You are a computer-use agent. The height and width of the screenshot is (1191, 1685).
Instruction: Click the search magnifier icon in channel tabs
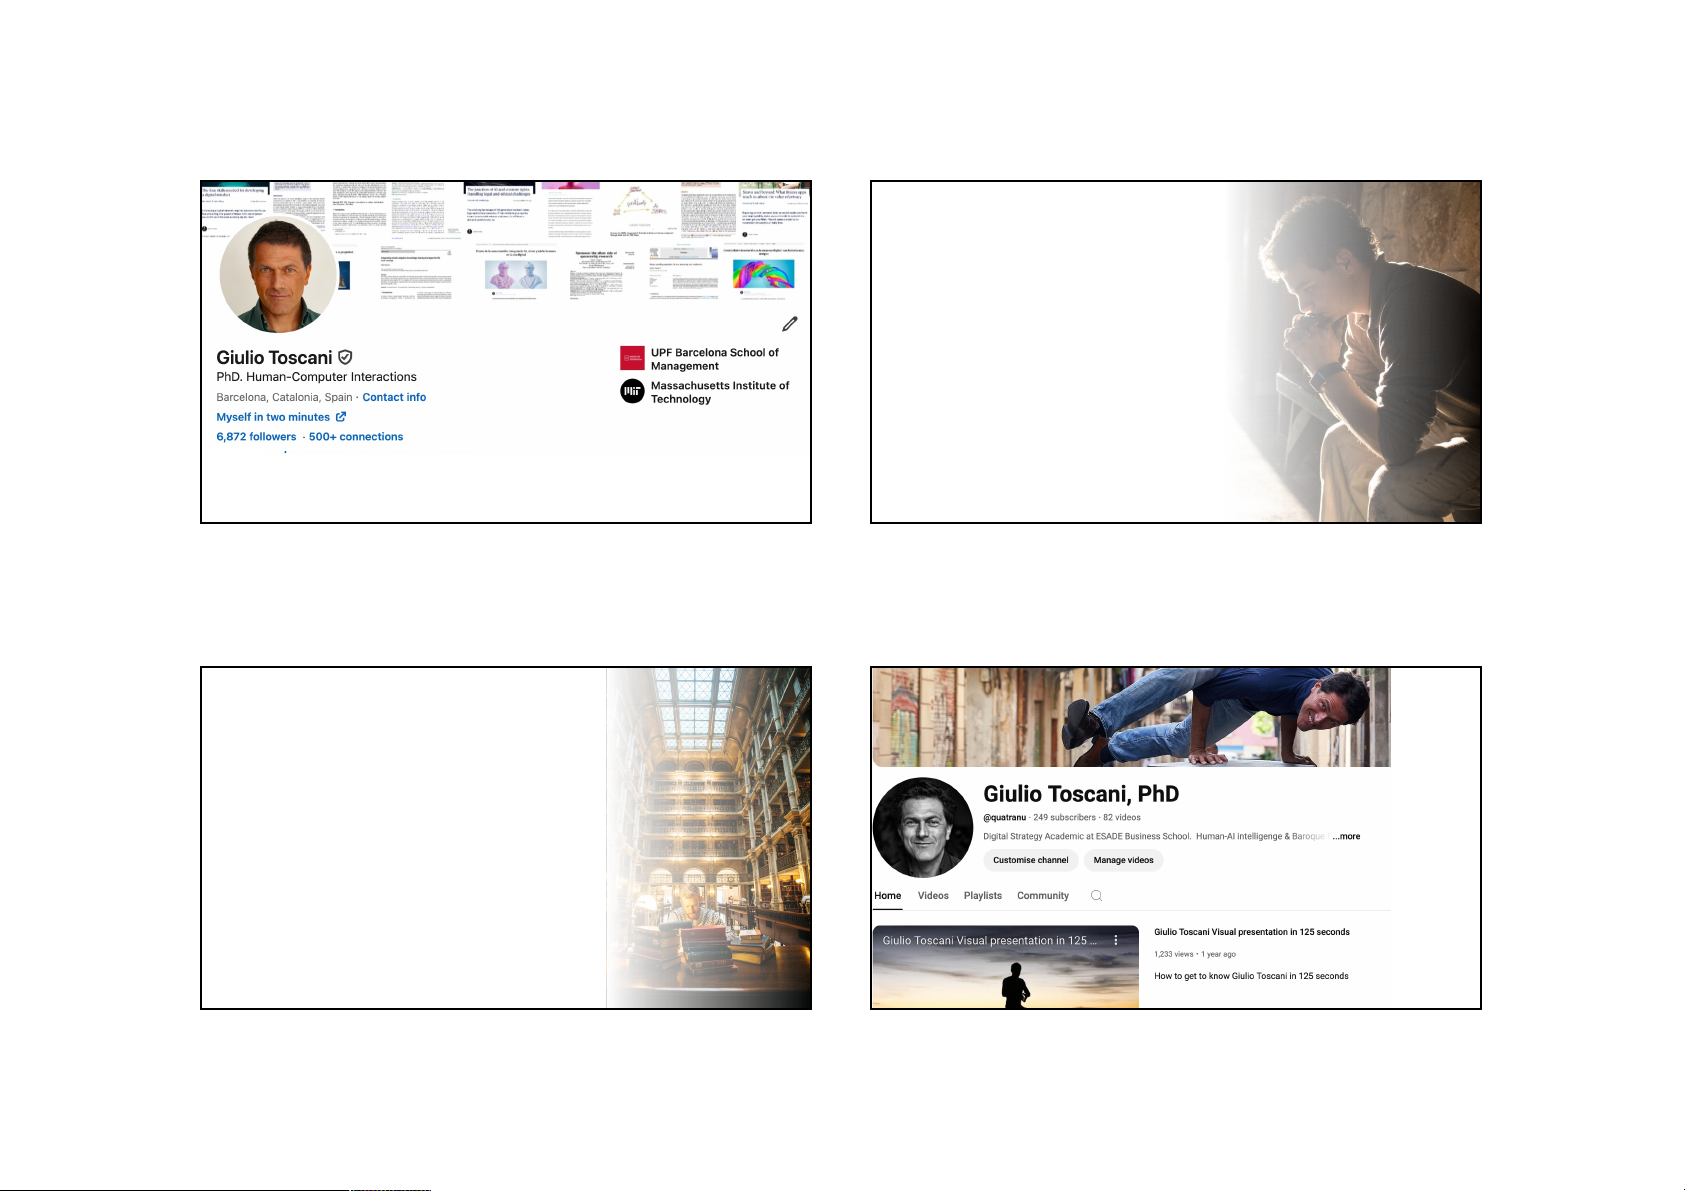click(1096, 896)
